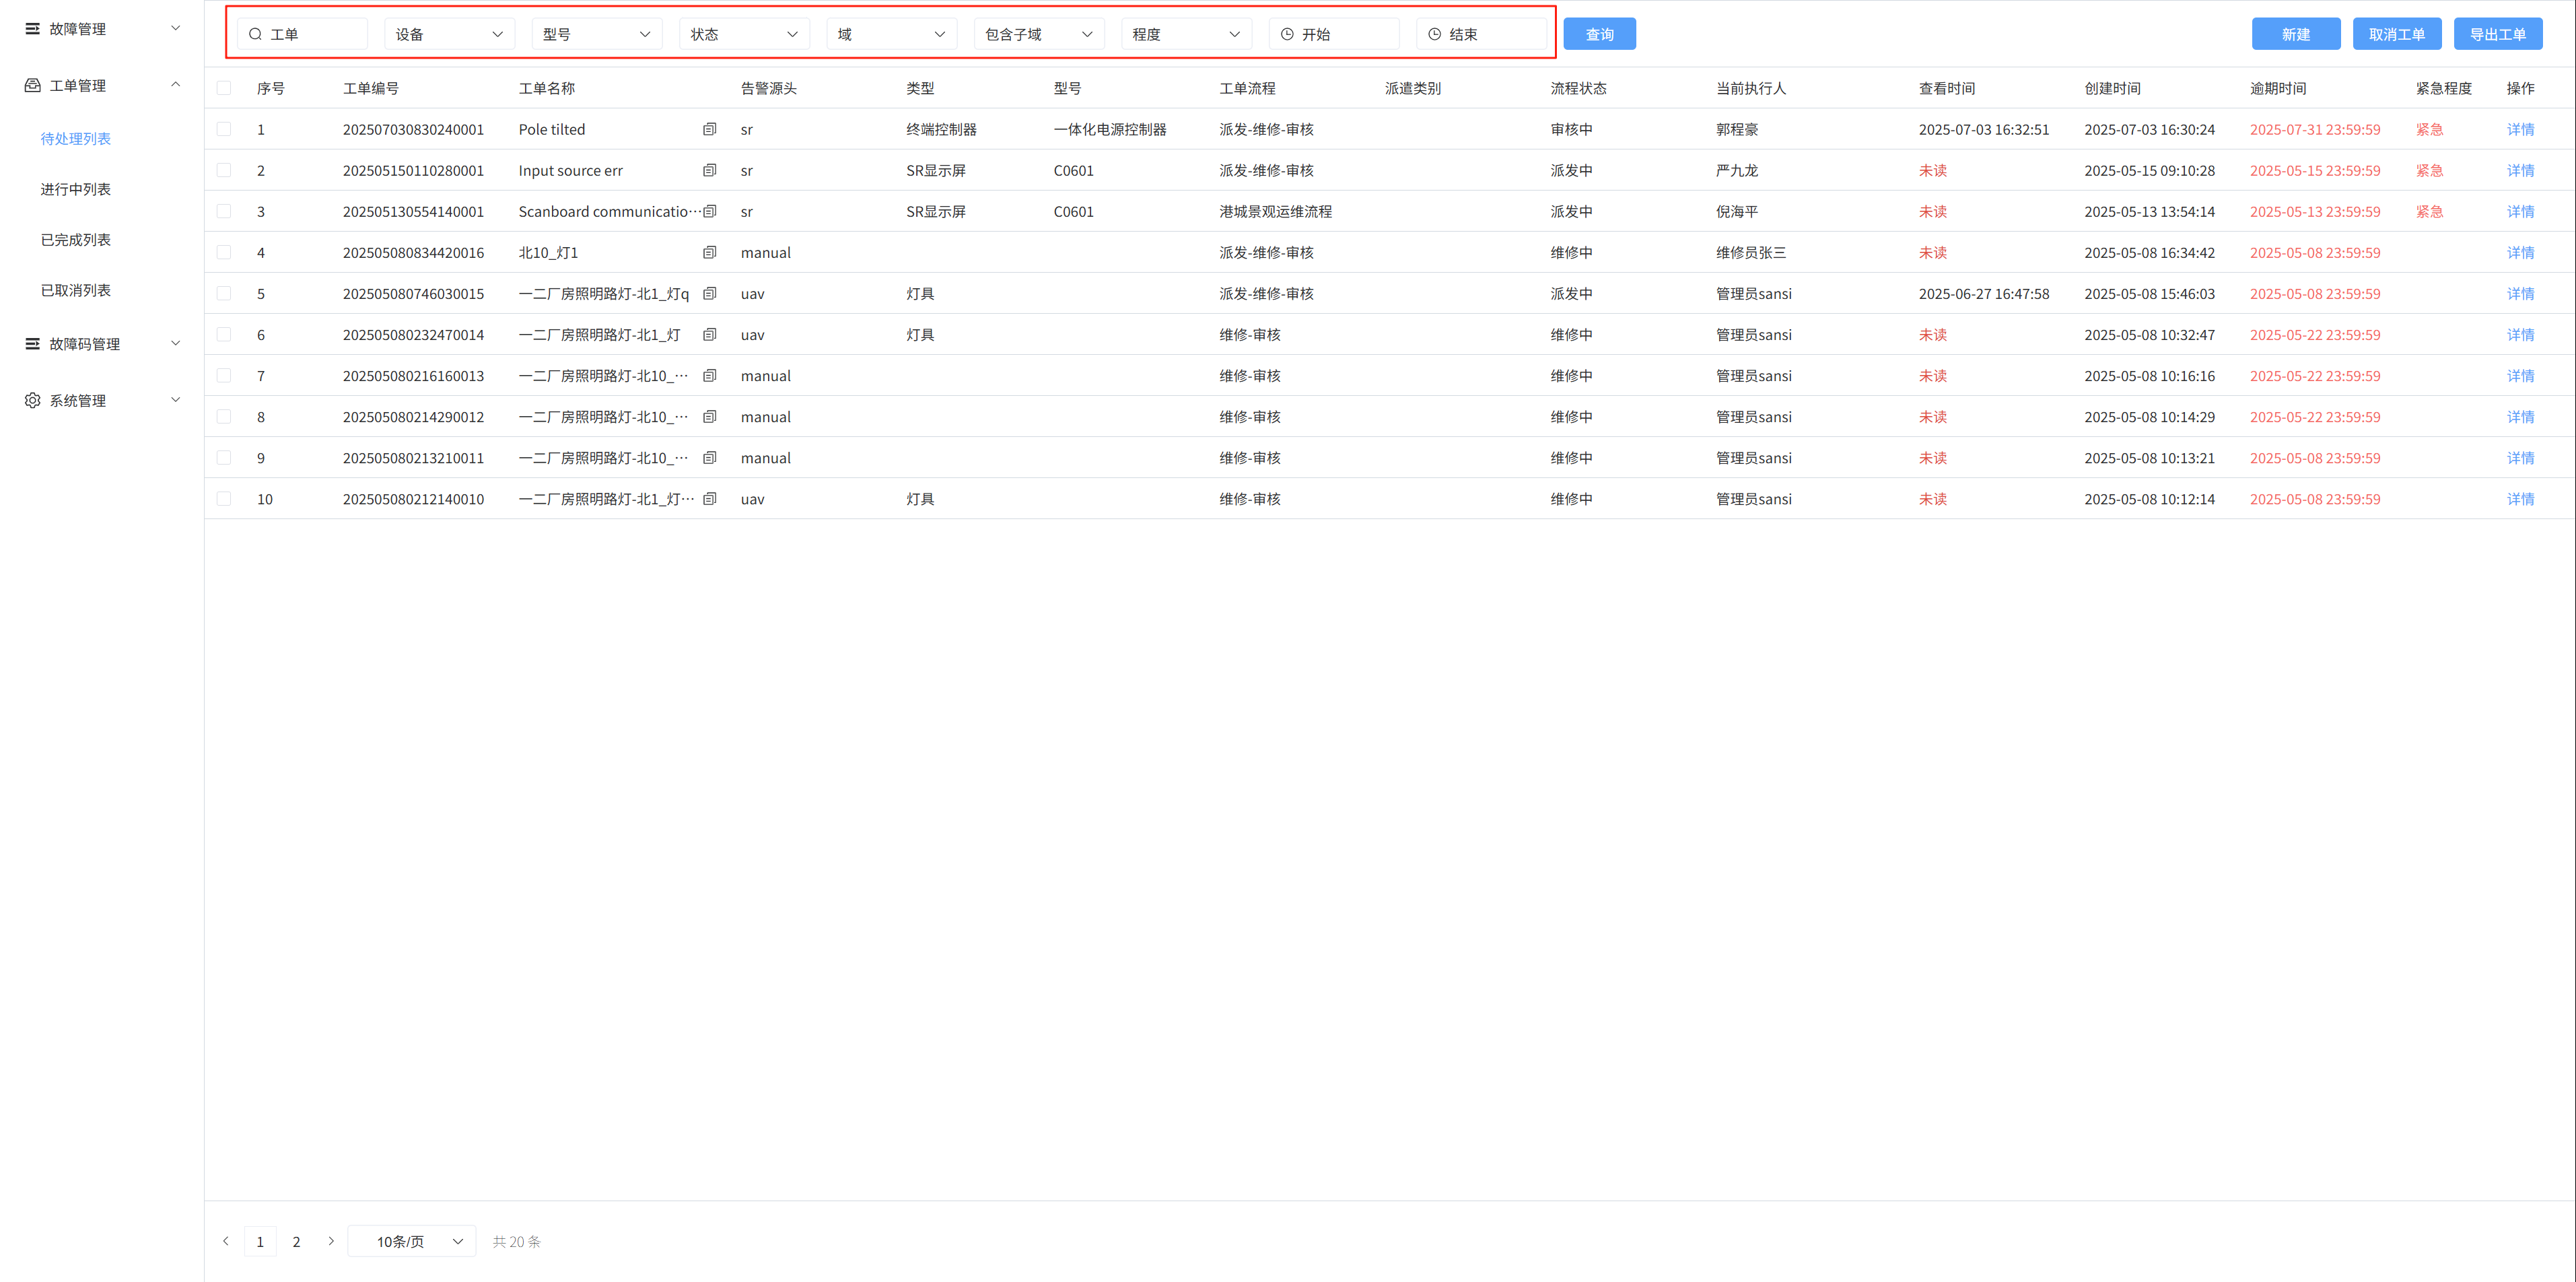Click the clock icon in 结束 field
Screen dimensions: 2576x1282
[1434, 34]
